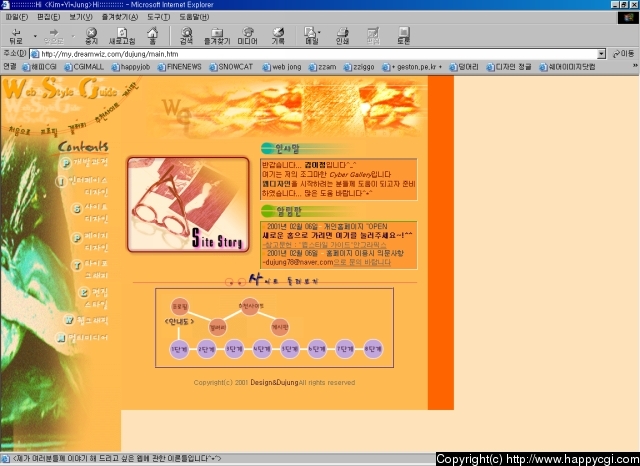Open the 미디어 (Media) toolbar icon
Image resolution: width=640 pixels, height=466 pixels.
click(247, 36)
